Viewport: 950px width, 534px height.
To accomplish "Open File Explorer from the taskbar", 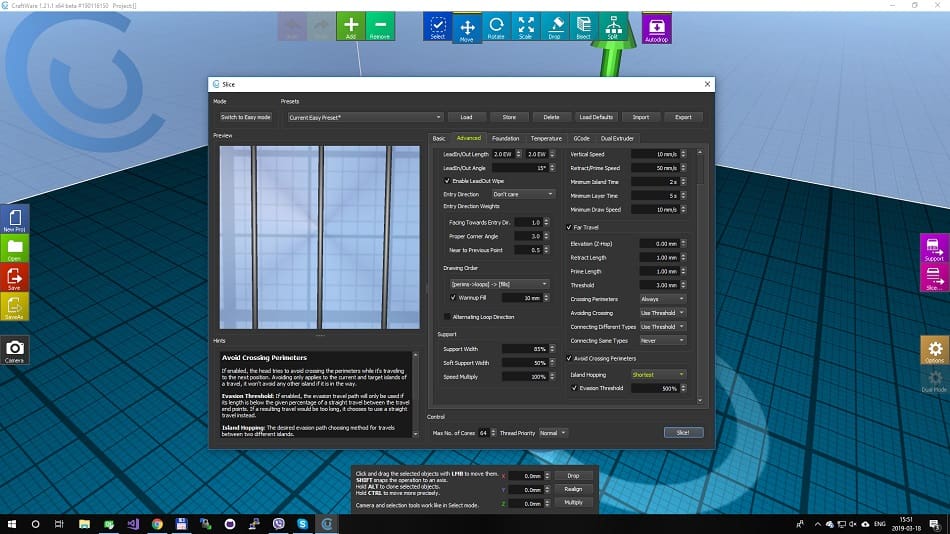I will 84,524.
